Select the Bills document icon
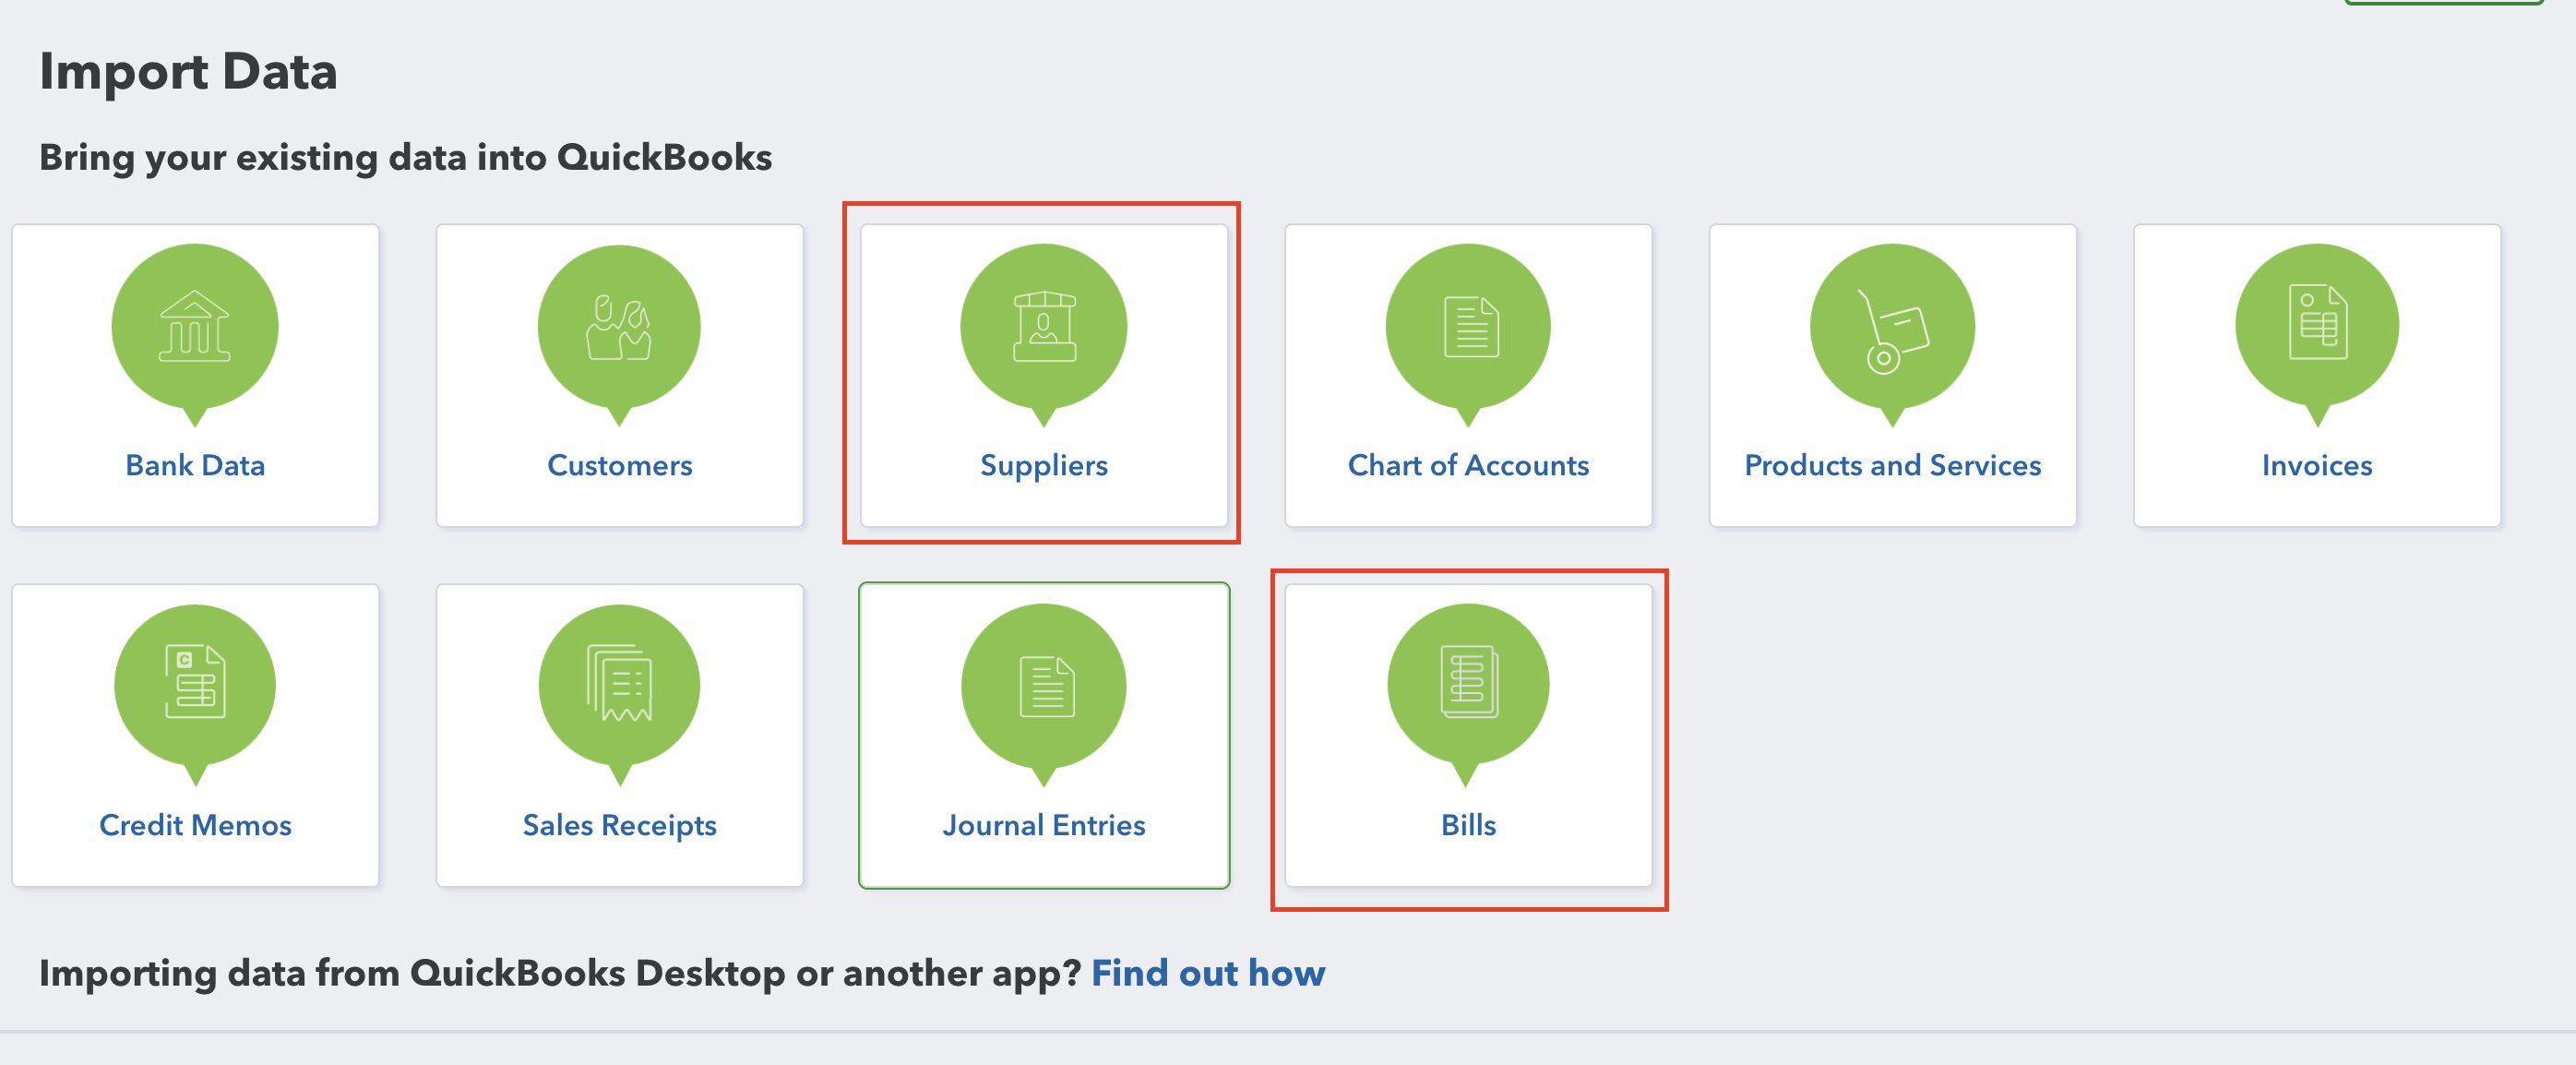Viewport: 2576px width, 1065px height. [1468, 684]
